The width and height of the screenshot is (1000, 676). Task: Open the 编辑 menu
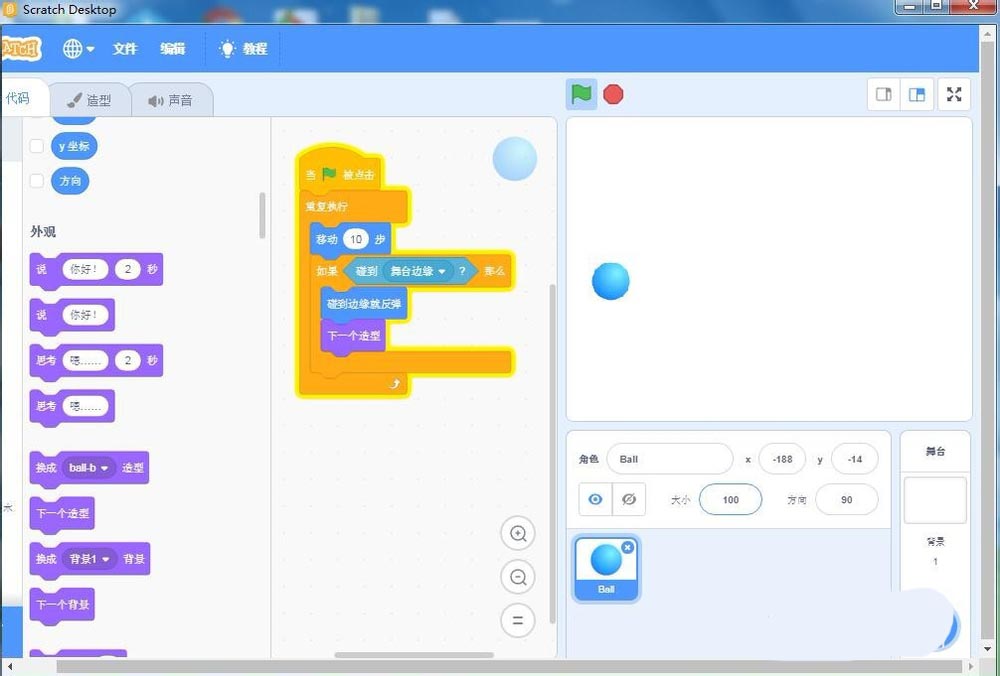172,48
